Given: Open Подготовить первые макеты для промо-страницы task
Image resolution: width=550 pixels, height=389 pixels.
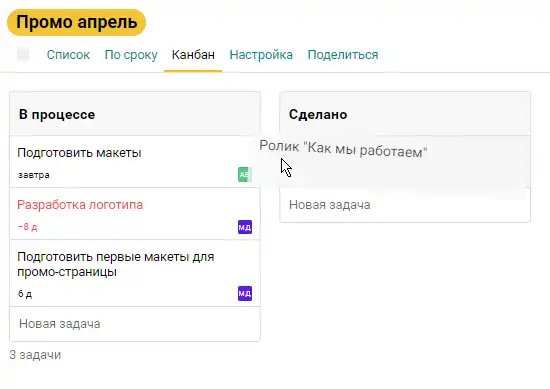Looking at the screenshot, I should [135, 273].
